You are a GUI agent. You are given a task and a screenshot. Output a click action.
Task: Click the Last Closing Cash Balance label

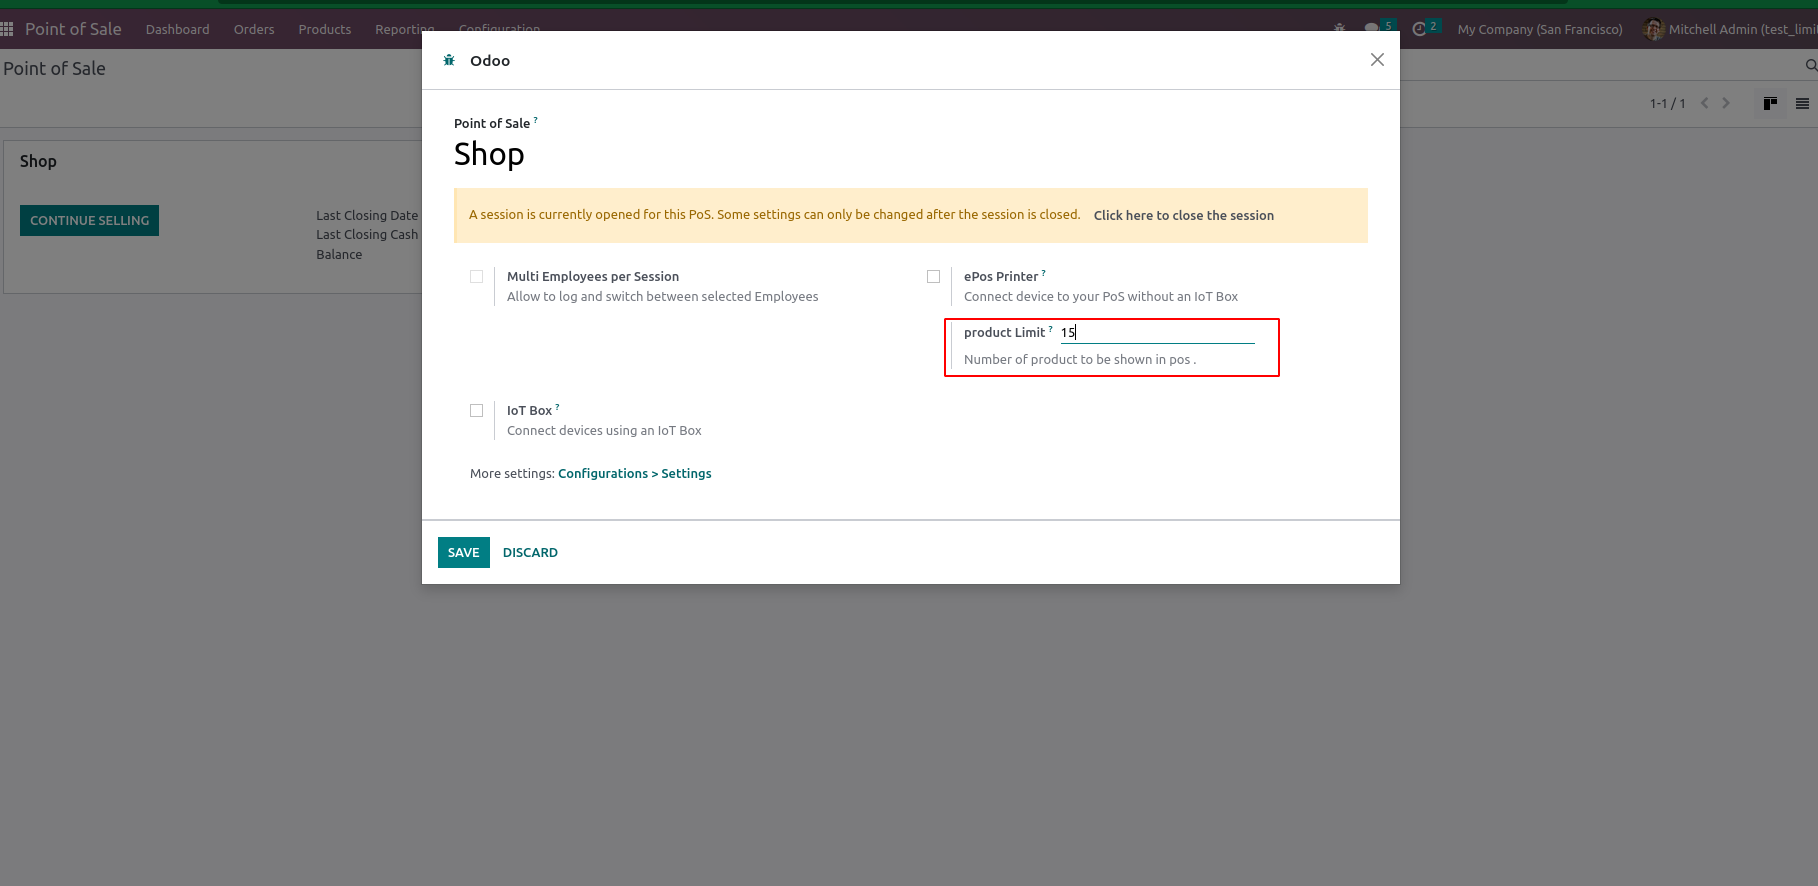point(367,245)
